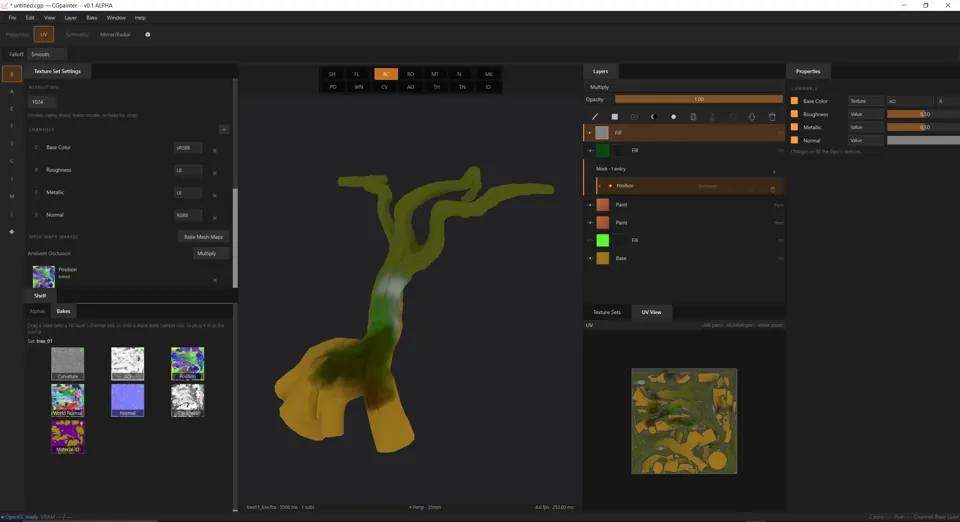Open the Base Color sRGB8 format dropdown
Image resolution: width=960 pixels, height=522 pixels.
point(187,147)
